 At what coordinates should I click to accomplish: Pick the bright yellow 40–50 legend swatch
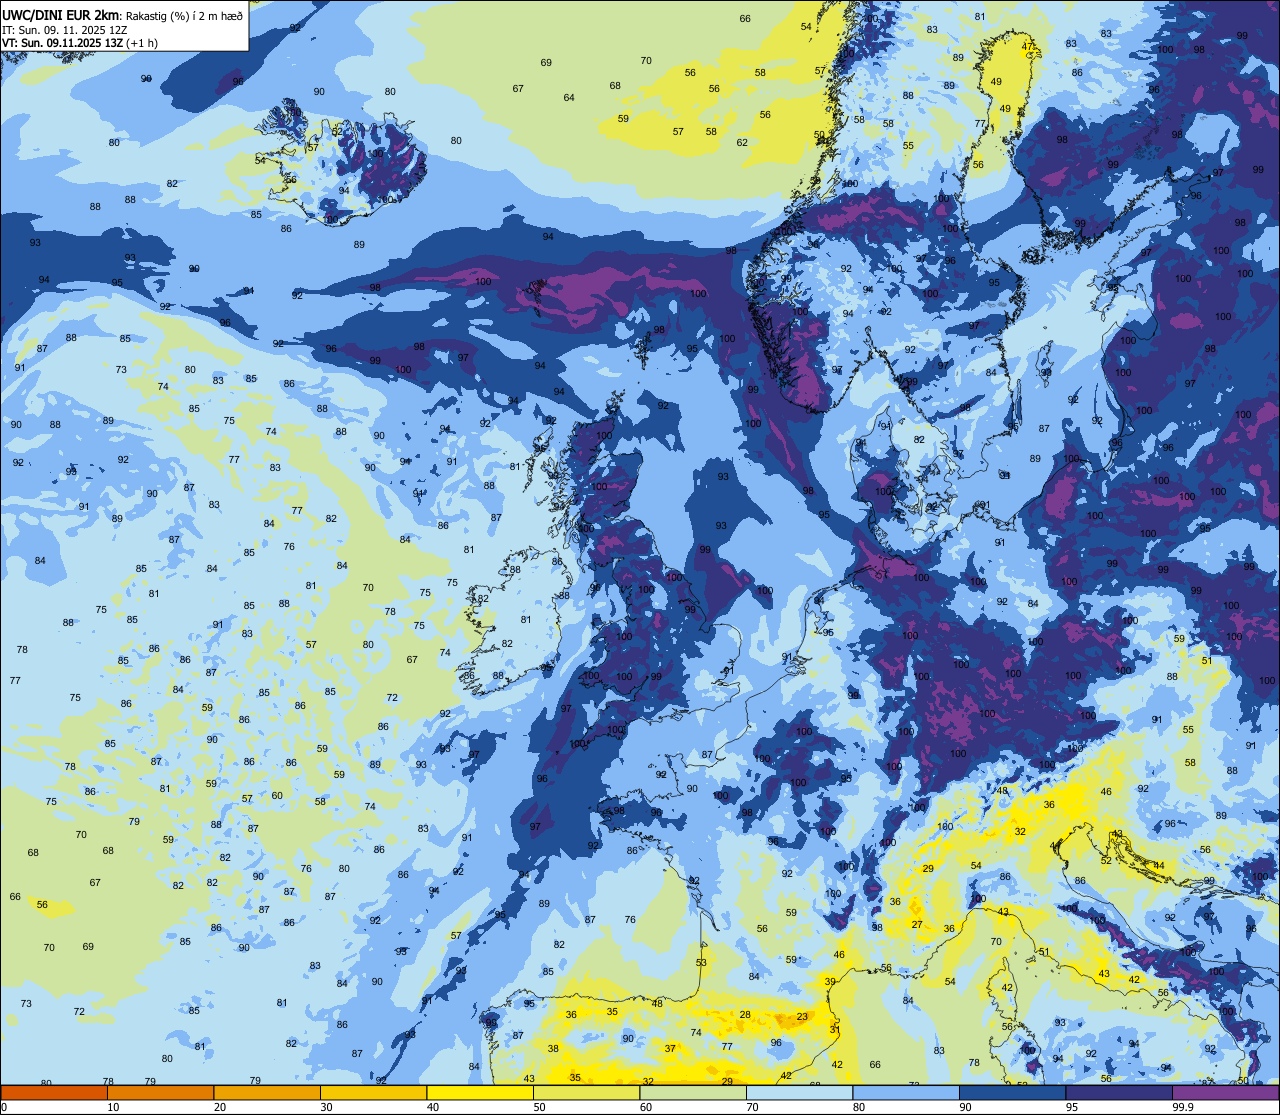[x=480, y=1092]
